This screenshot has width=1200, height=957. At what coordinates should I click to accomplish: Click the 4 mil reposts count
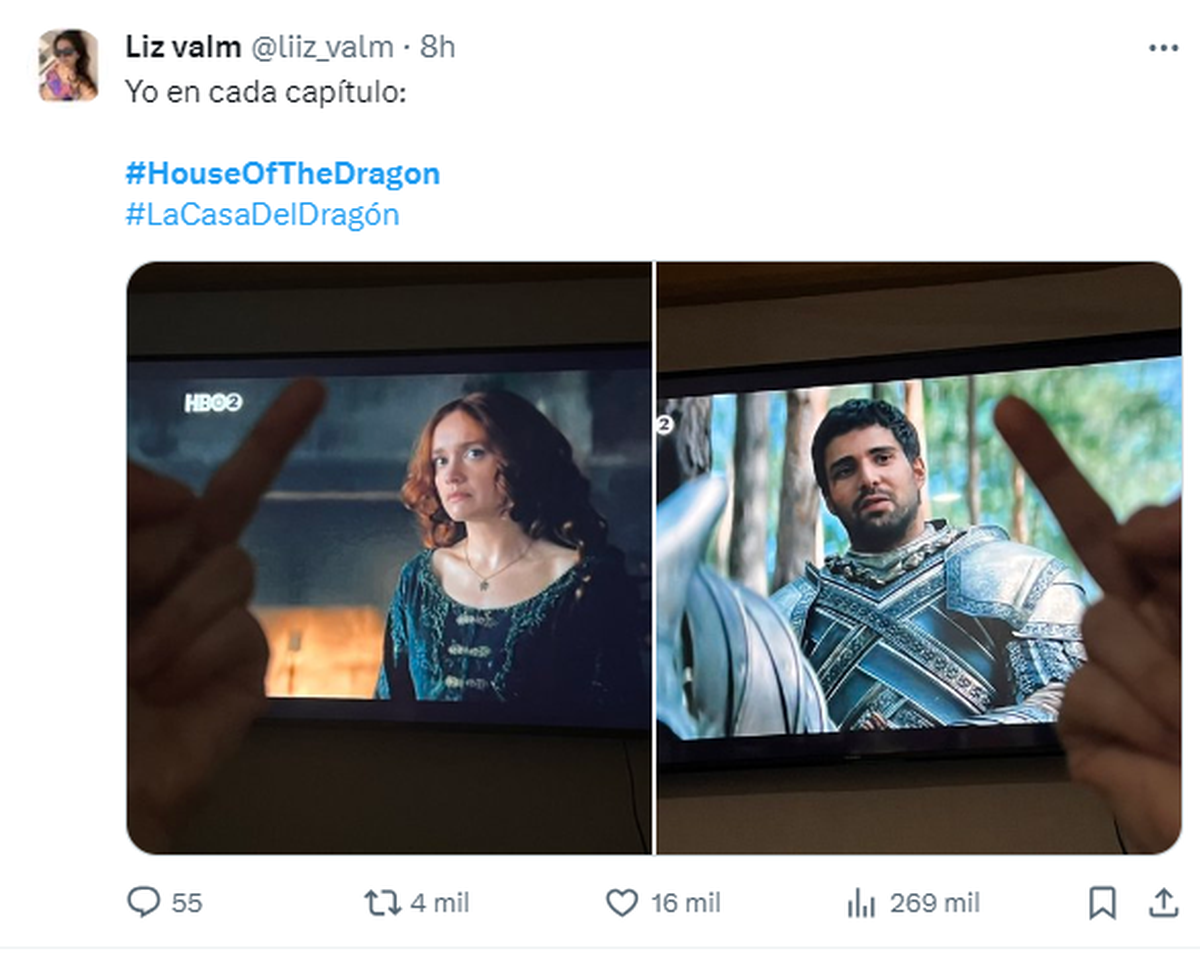(x=439, y=903)
